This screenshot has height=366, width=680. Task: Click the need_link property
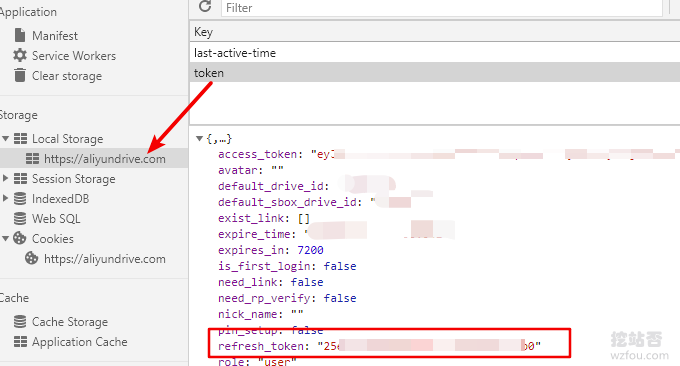271,282
